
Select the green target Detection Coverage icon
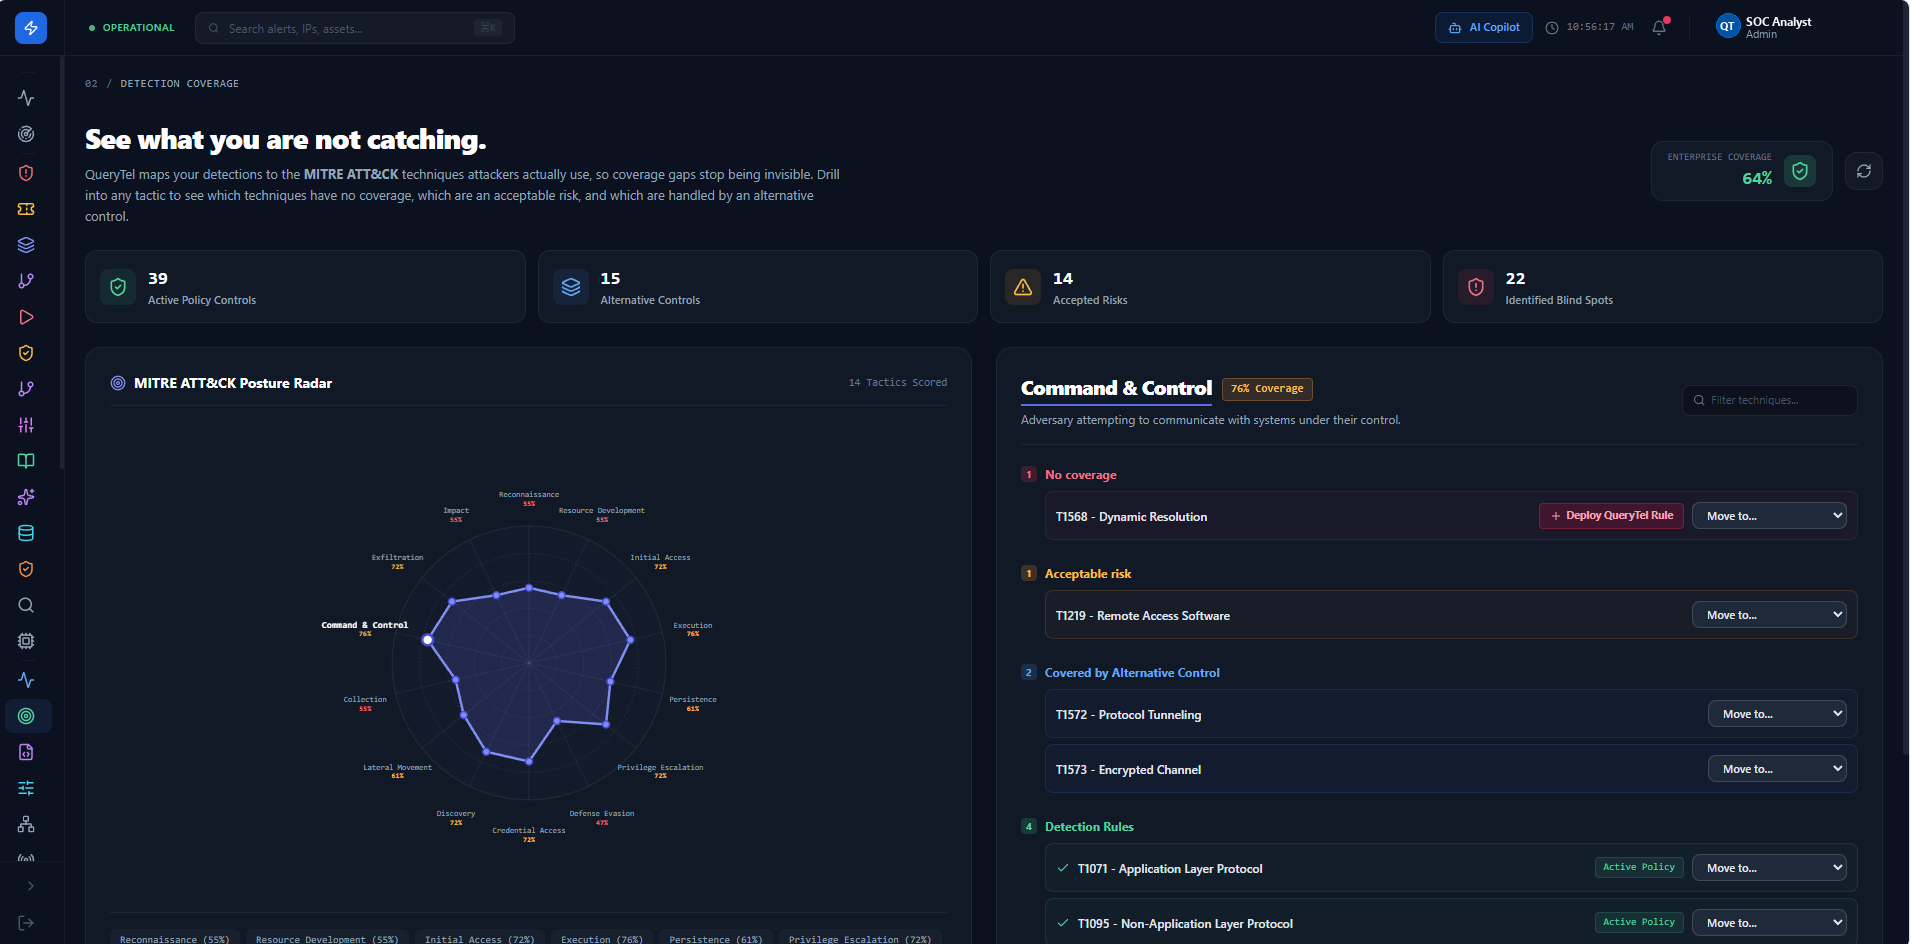click(x=26, y=716)
